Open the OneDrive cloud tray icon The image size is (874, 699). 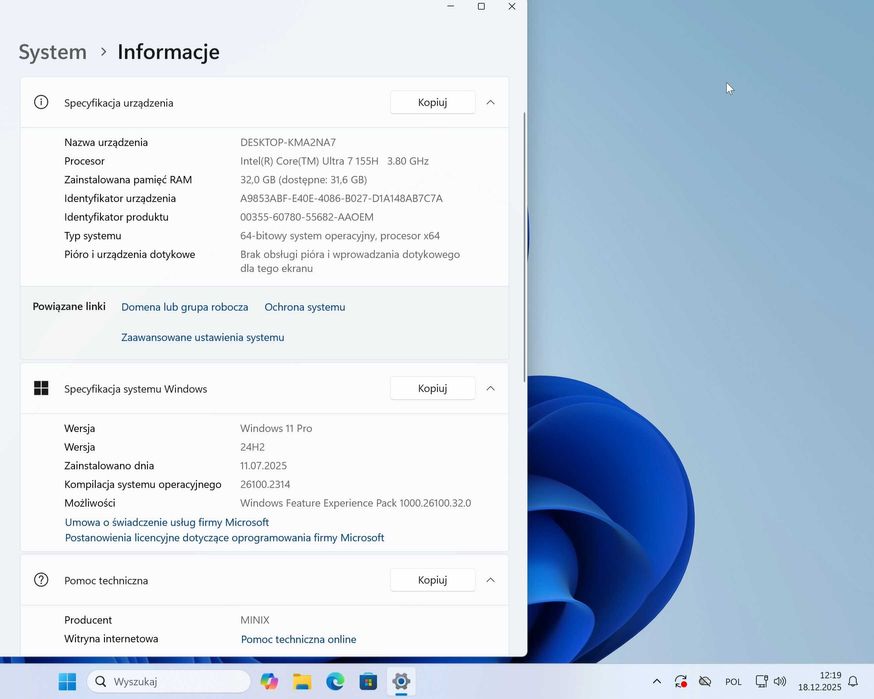705,681
